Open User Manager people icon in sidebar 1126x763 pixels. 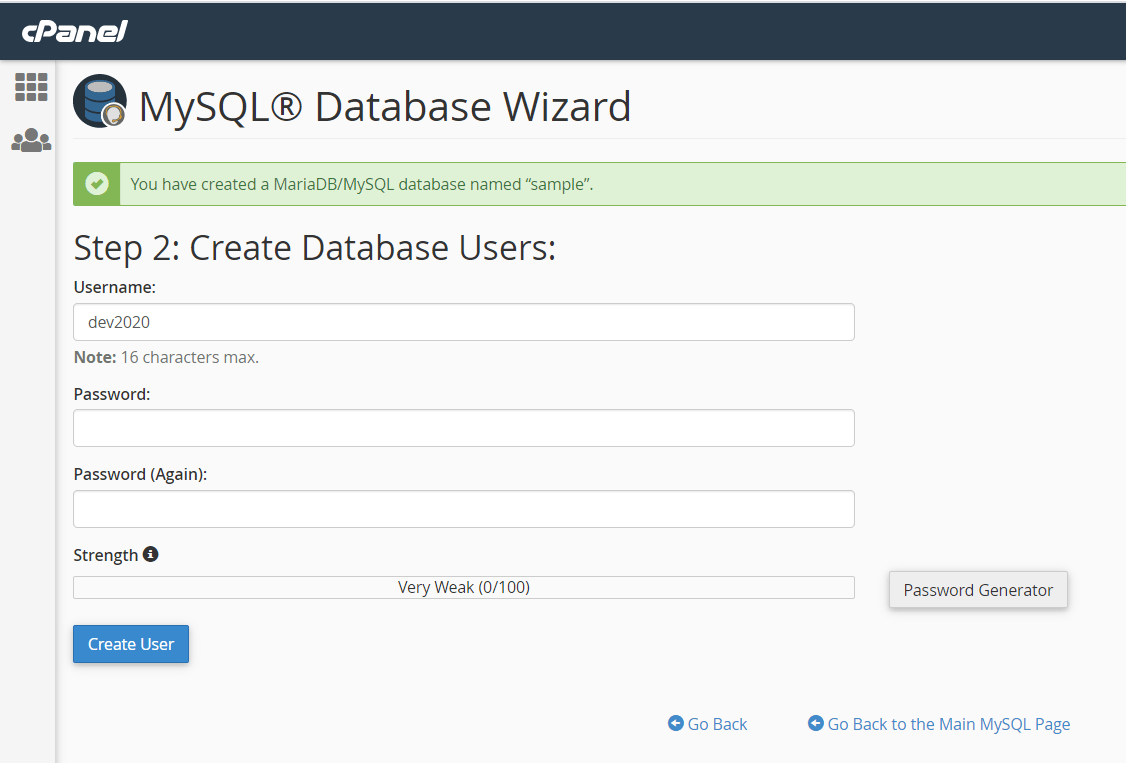31,140
